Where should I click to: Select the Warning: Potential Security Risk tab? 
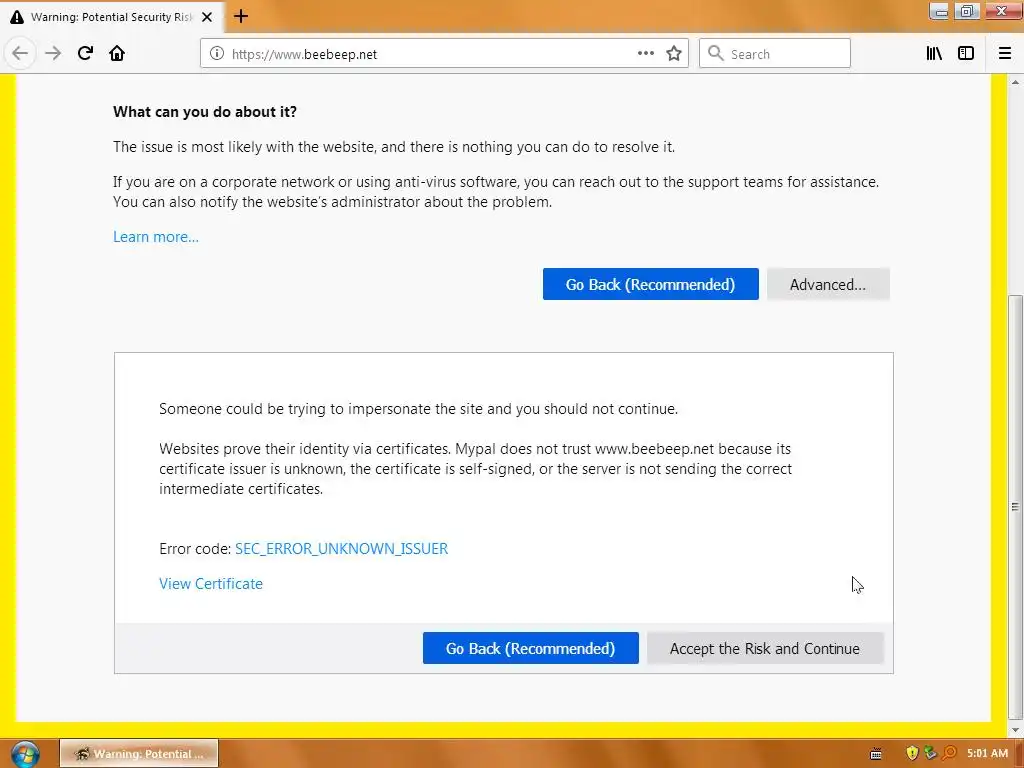point(111,17)
